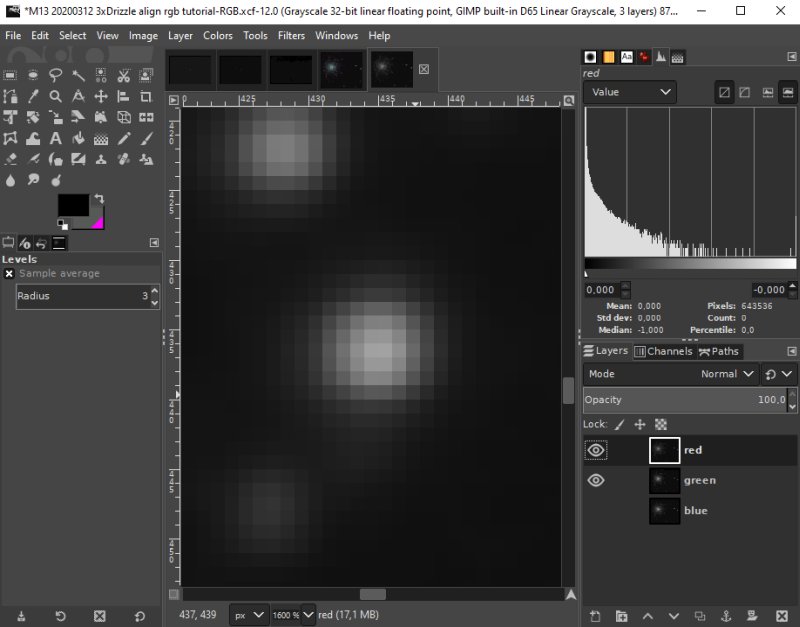This screenshot has width=800, height=627.
Task: Open the layer Mode Normal dropdown
Action: pyautogui.click(x=671, y=374)
